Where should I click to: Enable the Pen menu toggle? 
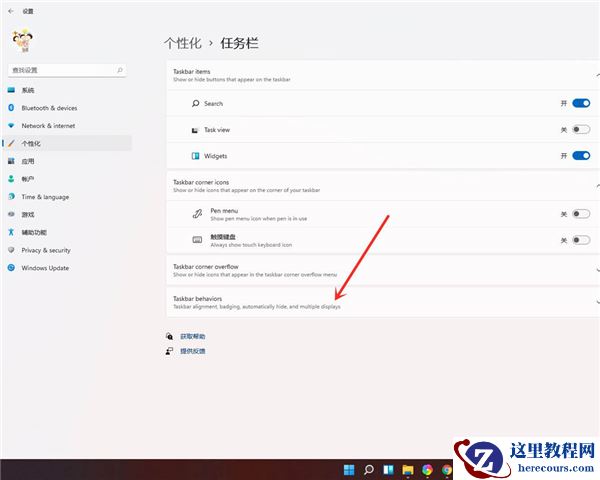coord(581,214)
